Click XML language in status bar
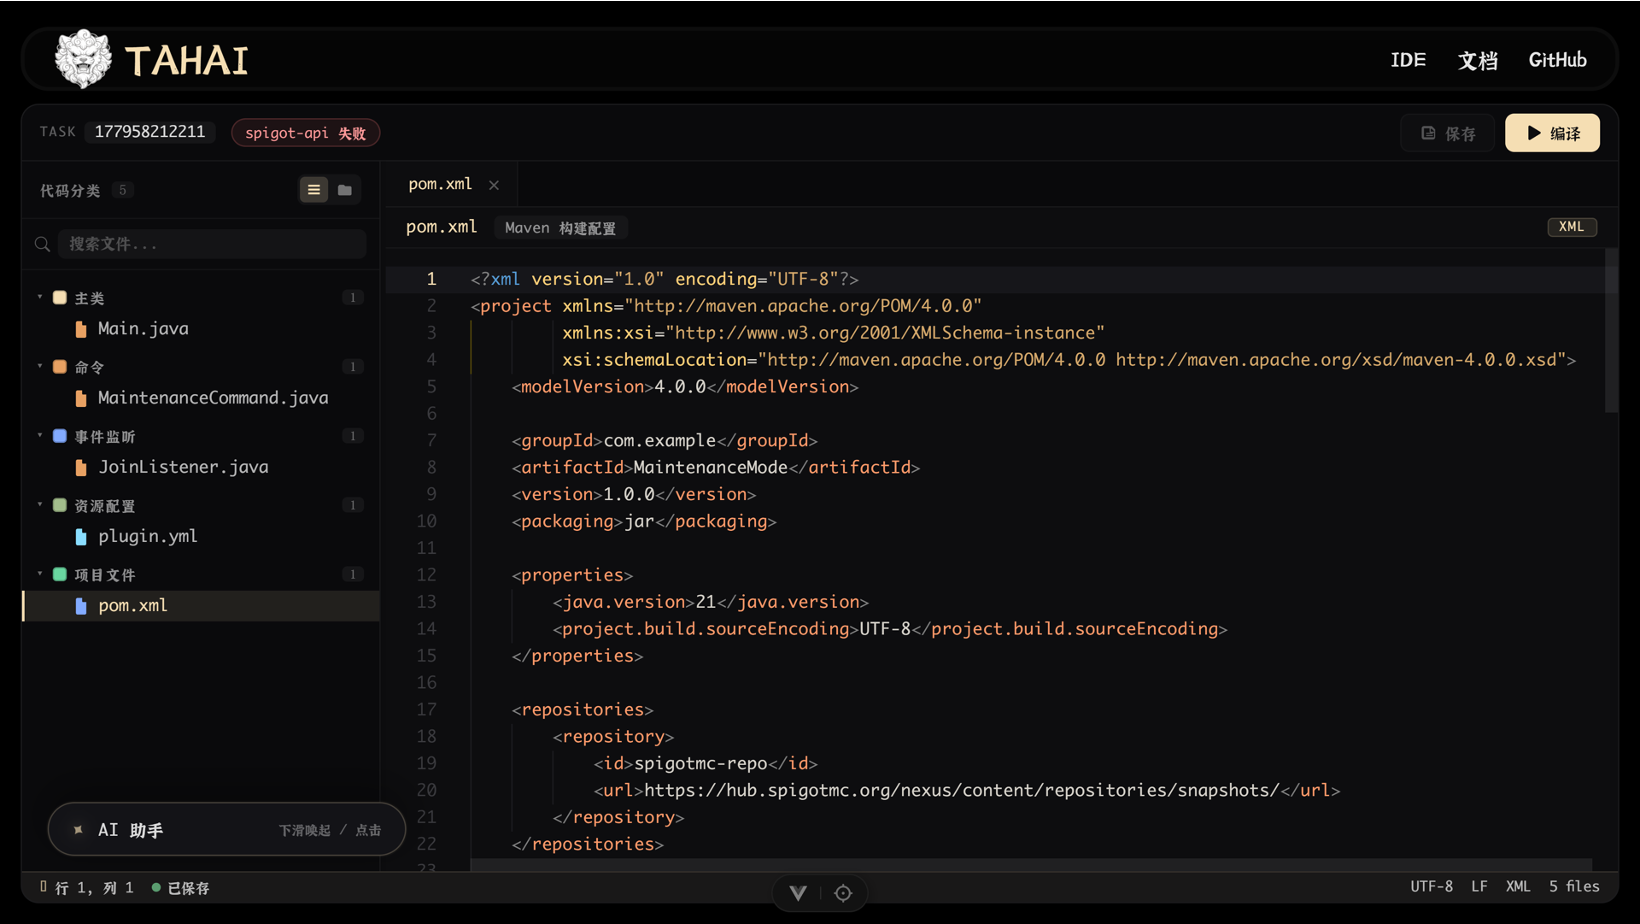The image size is (1640, 924). pos(1518,887)
